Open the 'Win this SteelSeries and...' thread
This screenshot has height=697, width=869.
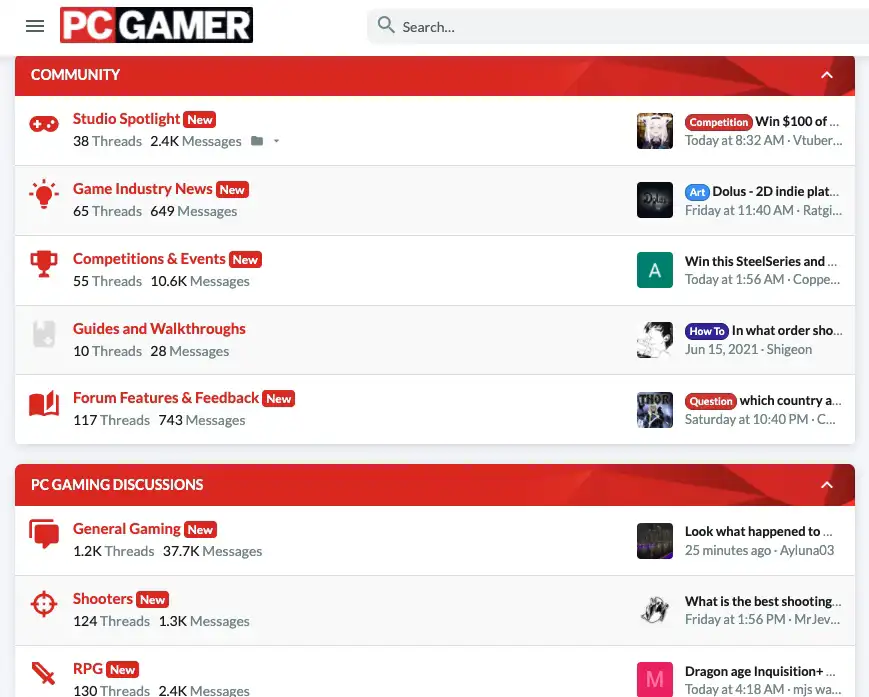pos(761,261)
